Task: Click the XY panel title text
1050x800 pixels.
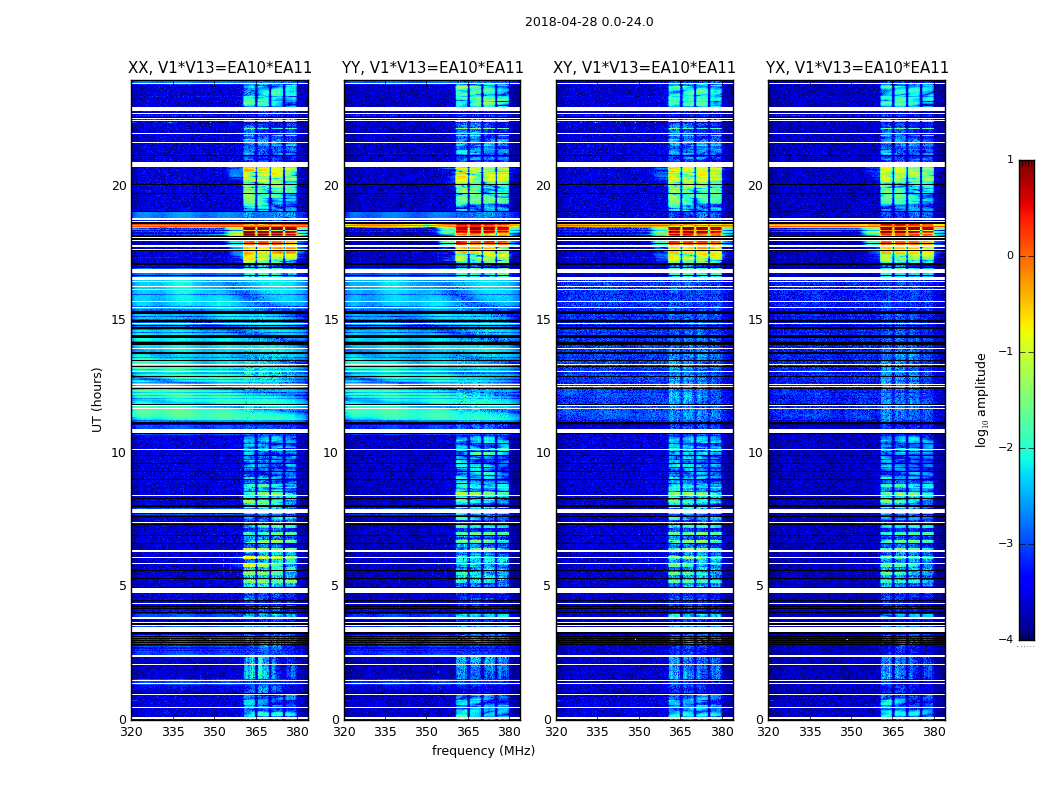Action: (644, 68)
